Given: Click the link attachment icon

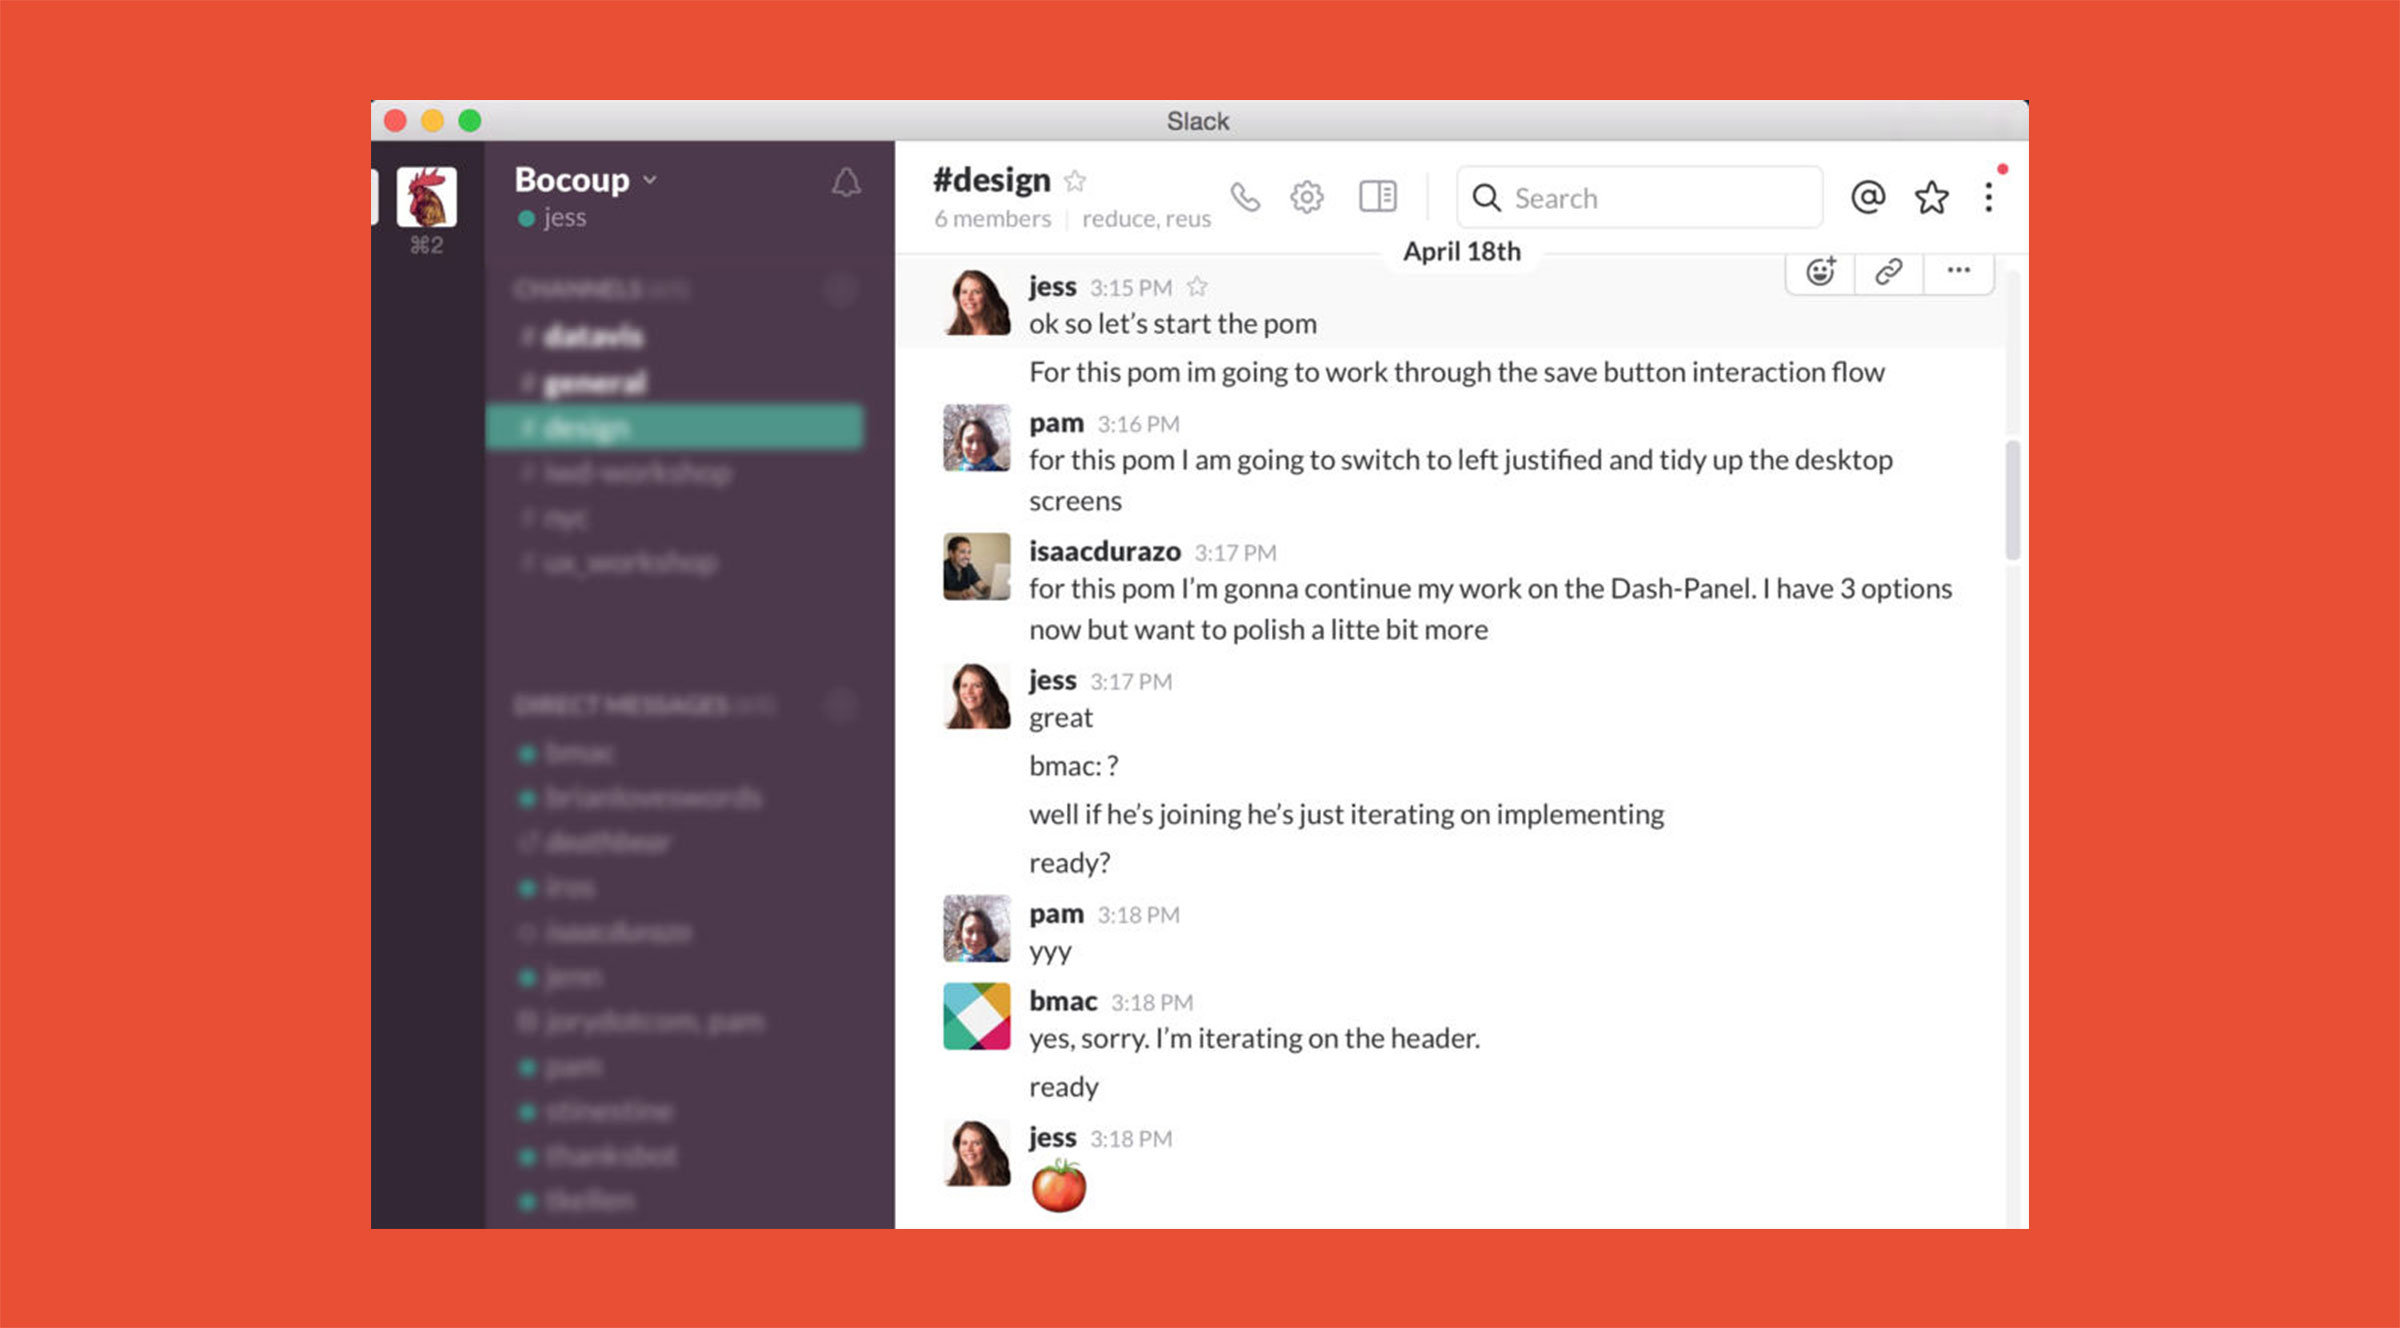Looking at the screenshot, I should click(1888, 273).
